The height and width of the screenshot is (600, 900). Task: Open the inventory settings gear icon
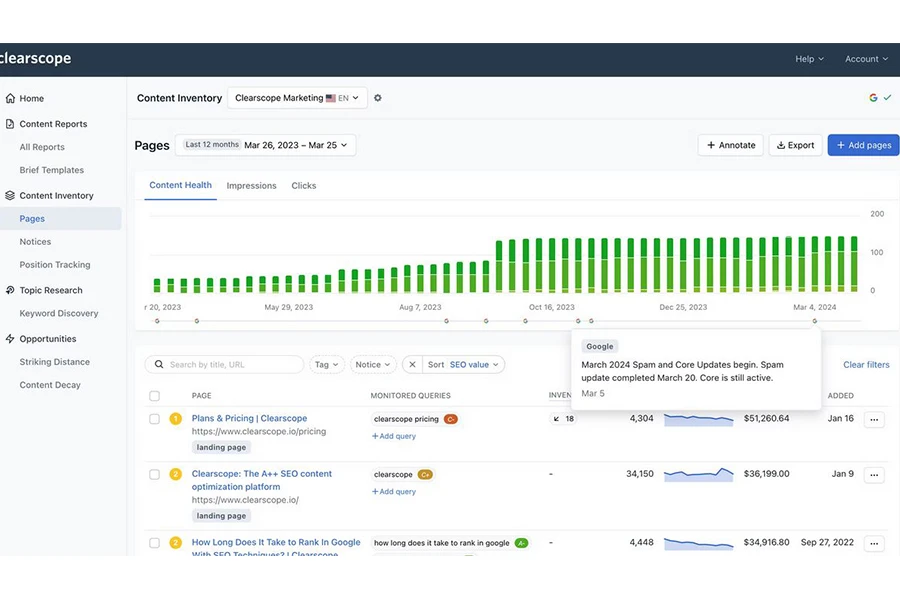click(378, 98)
